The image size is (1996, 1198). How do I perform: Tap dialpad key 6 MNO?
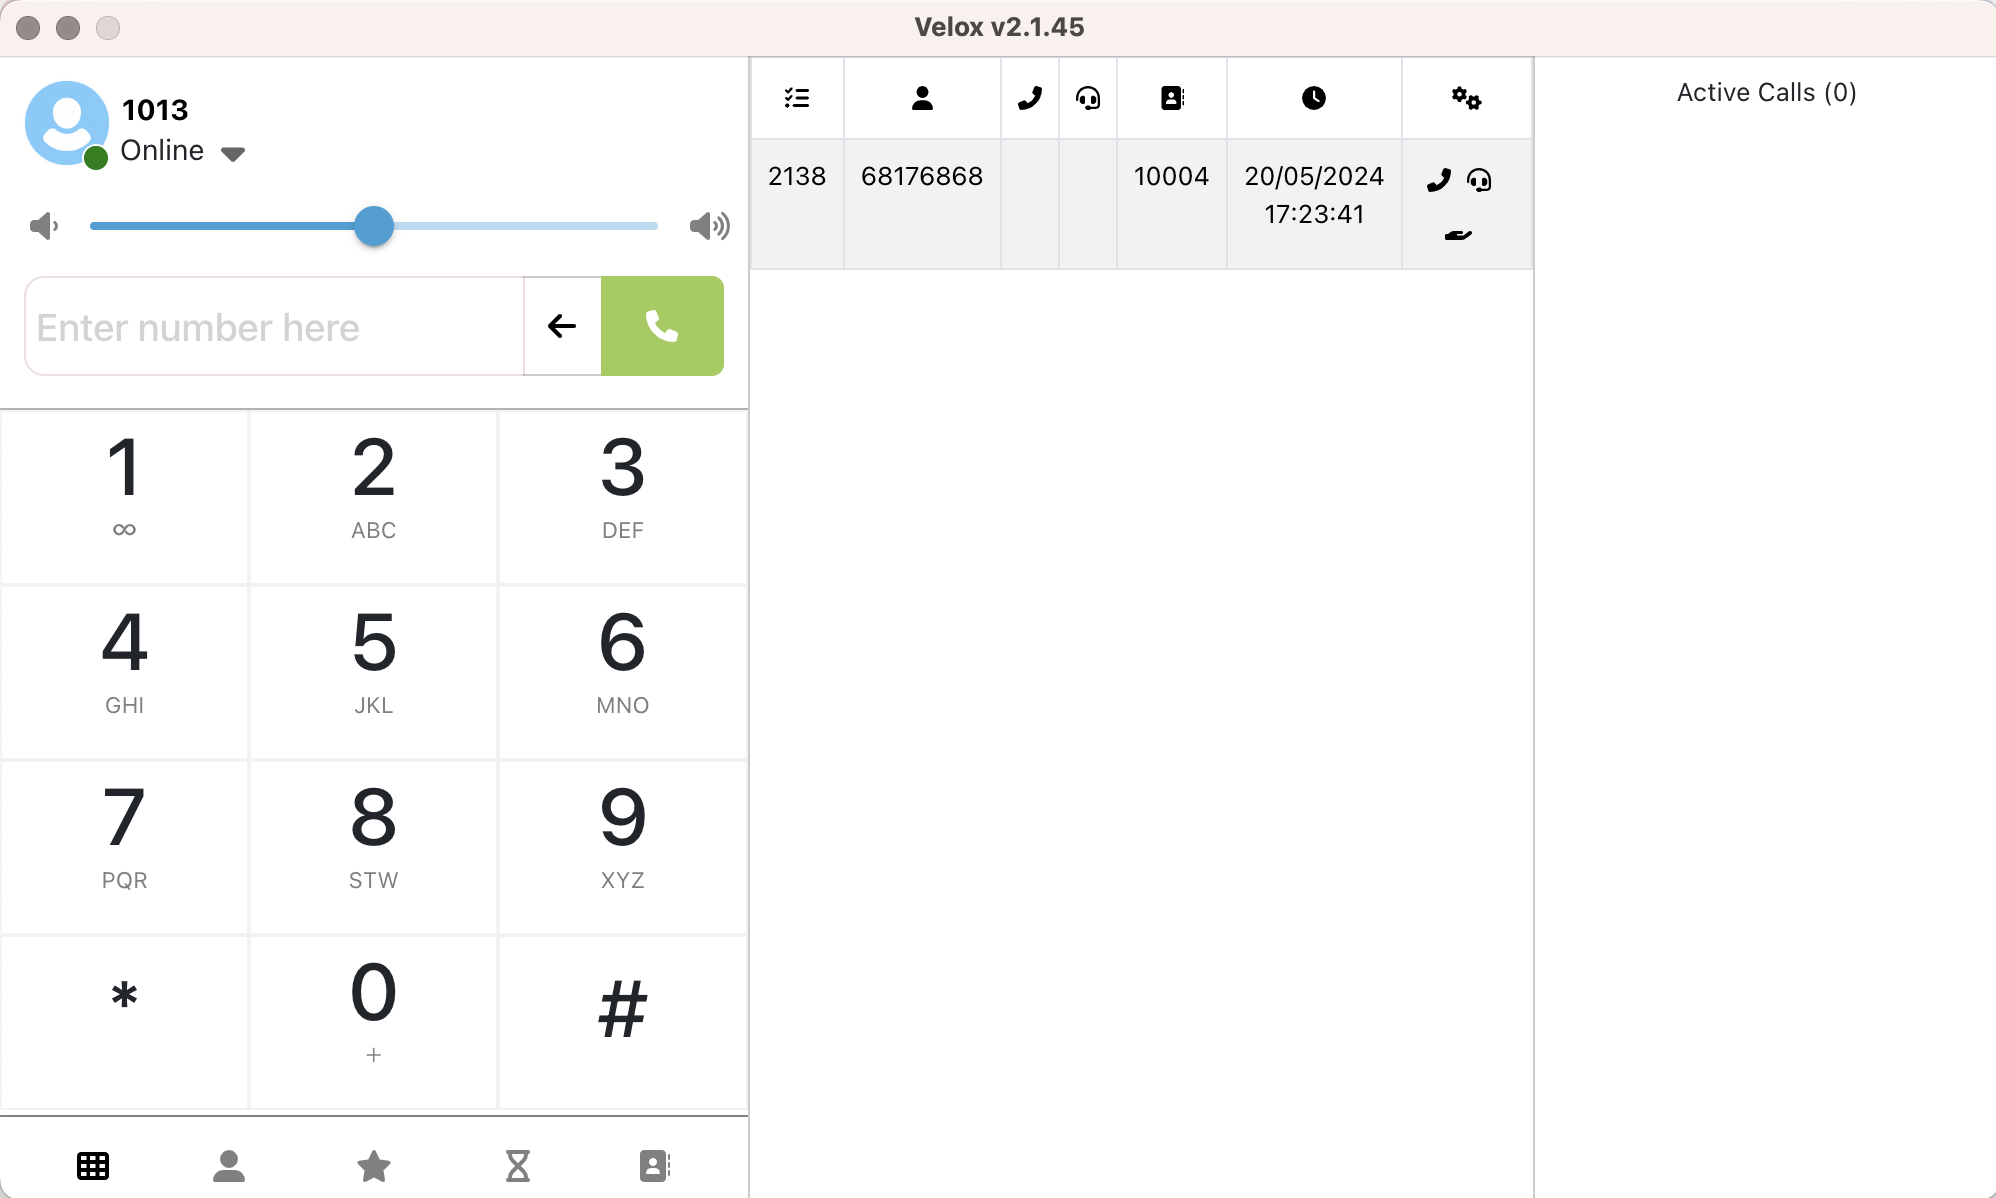[x=622, y=672]
